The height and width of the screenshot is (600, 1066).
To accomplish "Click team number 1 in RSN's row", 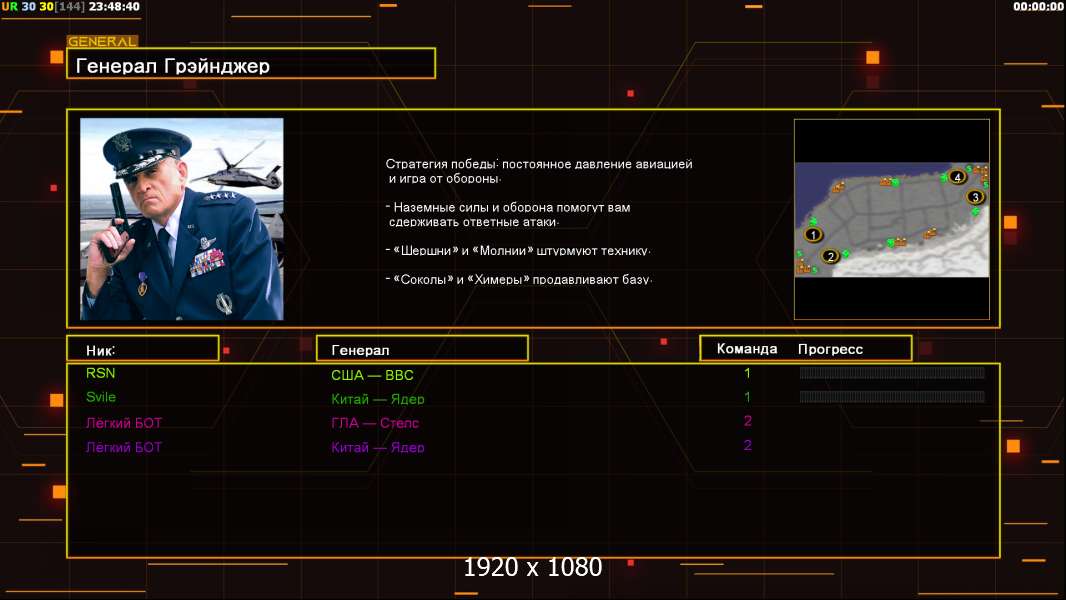I will [747, 373].
